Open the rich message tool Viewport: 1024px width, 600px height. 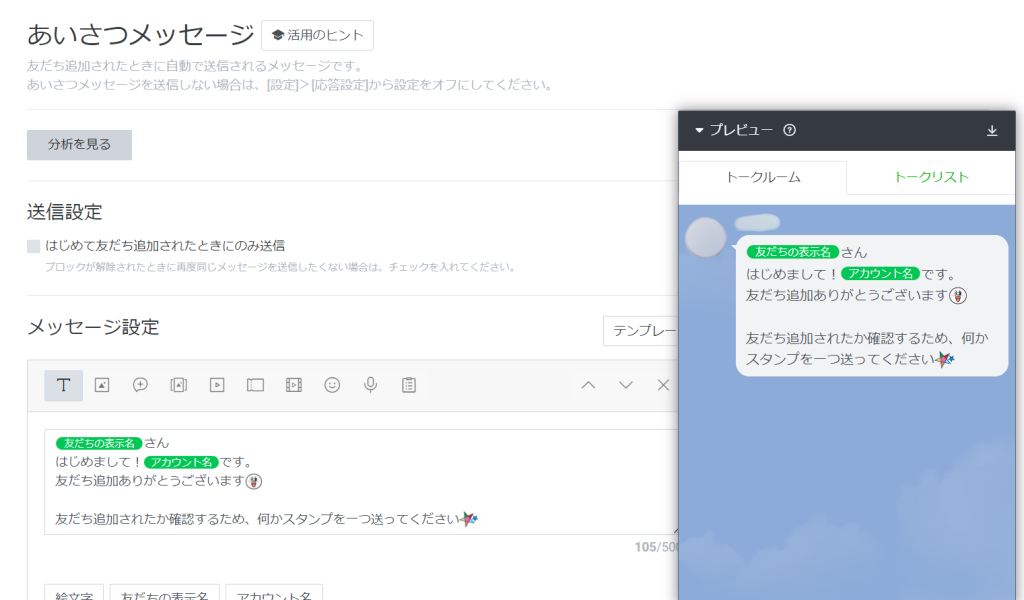coord(178,385)
